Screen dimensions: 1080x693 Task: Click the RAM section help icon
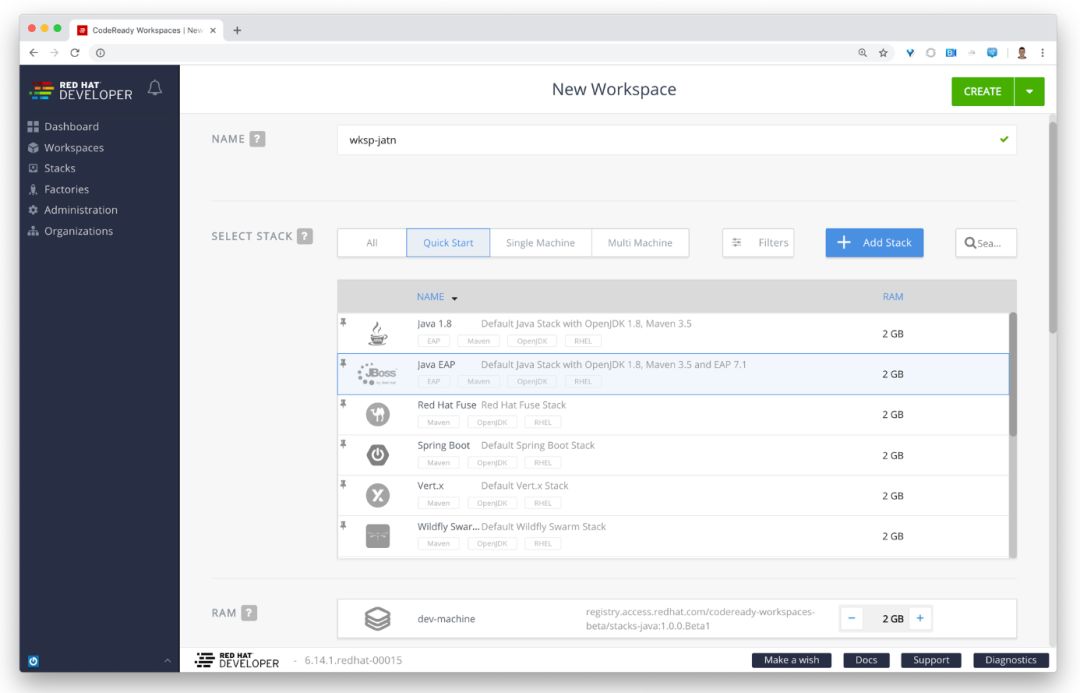(x=249, y=612)
